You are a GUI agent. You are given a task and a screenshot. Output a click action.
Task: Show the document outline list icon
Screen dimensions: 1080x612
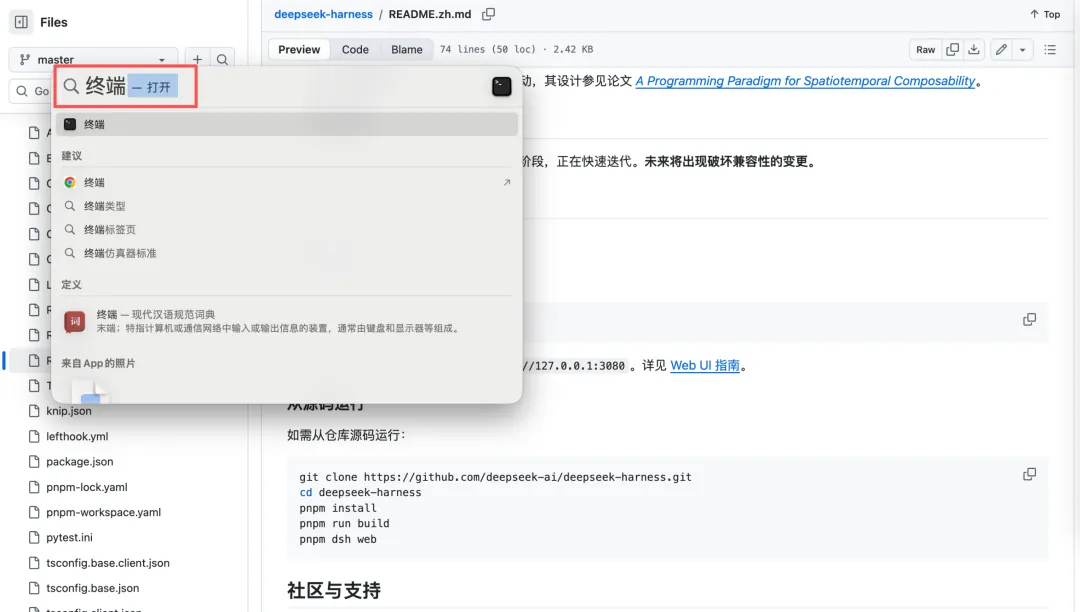(1050, 50)
